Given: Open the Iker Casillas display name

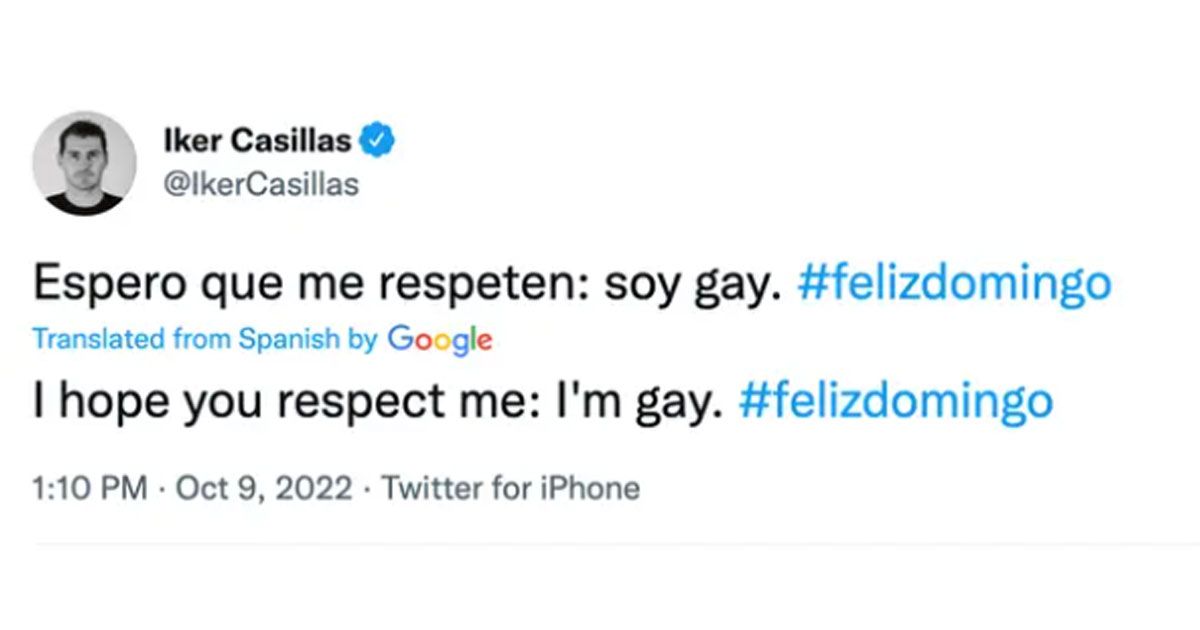Looking at the screenshot, I should [257, 142].
